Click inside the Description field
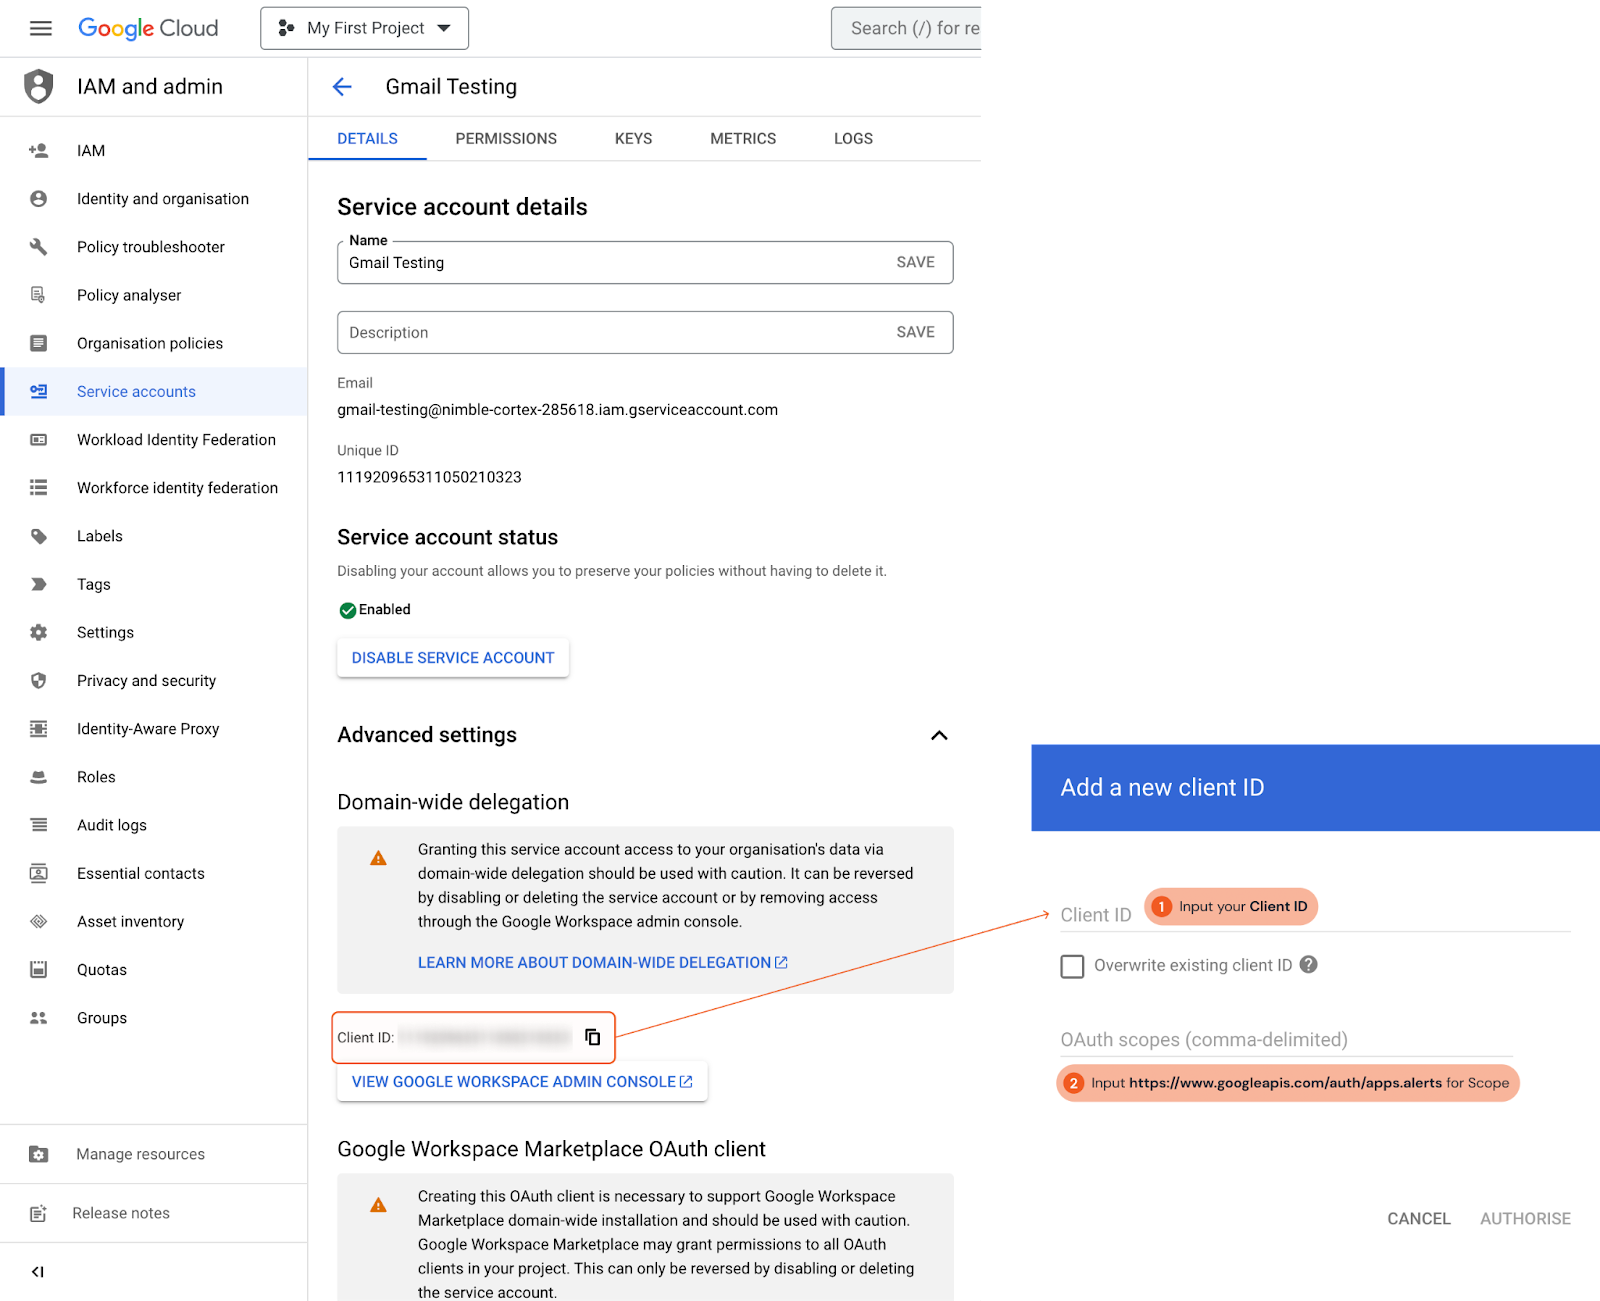The width and height of the screenshot is (1600, 1301). tap(610, 333)
